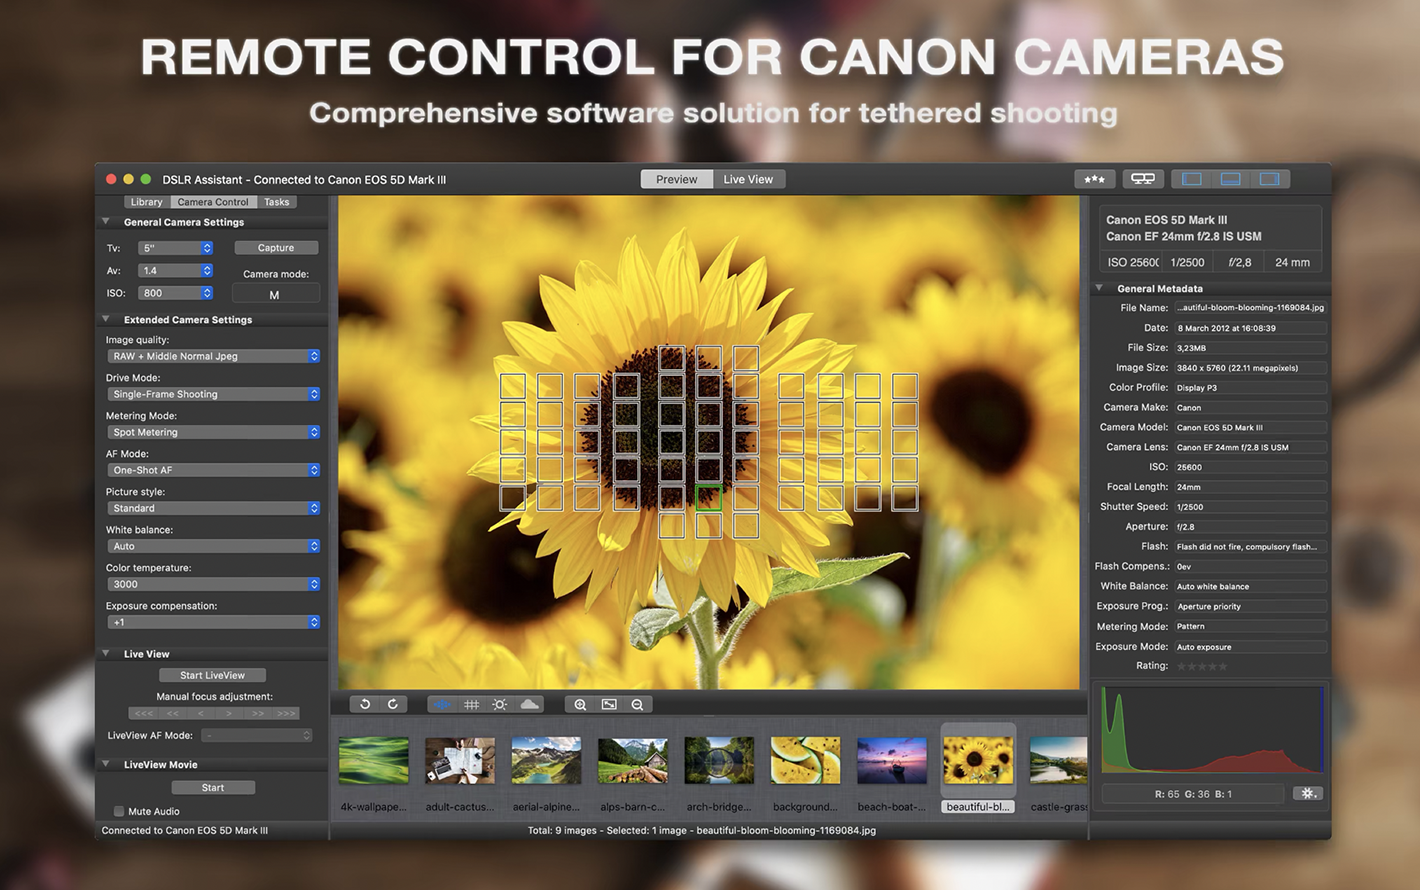Step focus back with << button
Image resolution: width=1420 pixels, height=890 pixels.
pos(173,714)
